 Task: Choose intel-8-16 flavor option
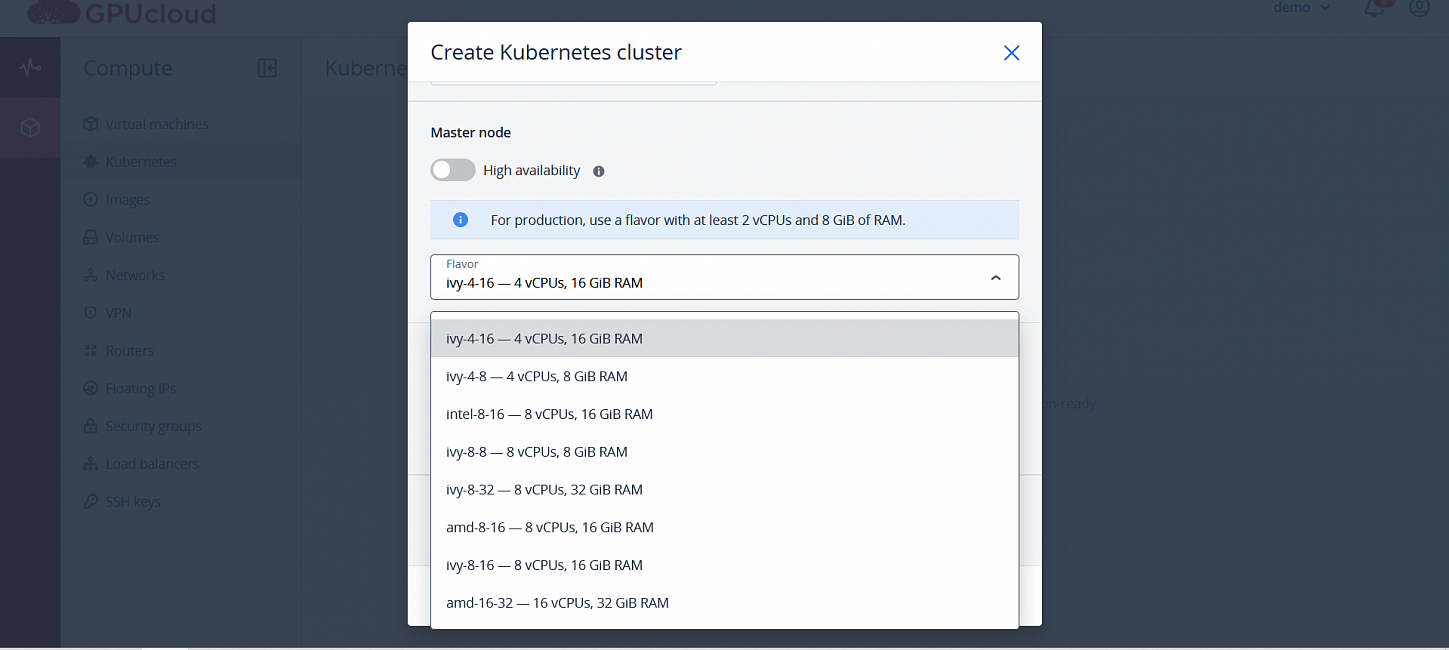pos(725,414)
